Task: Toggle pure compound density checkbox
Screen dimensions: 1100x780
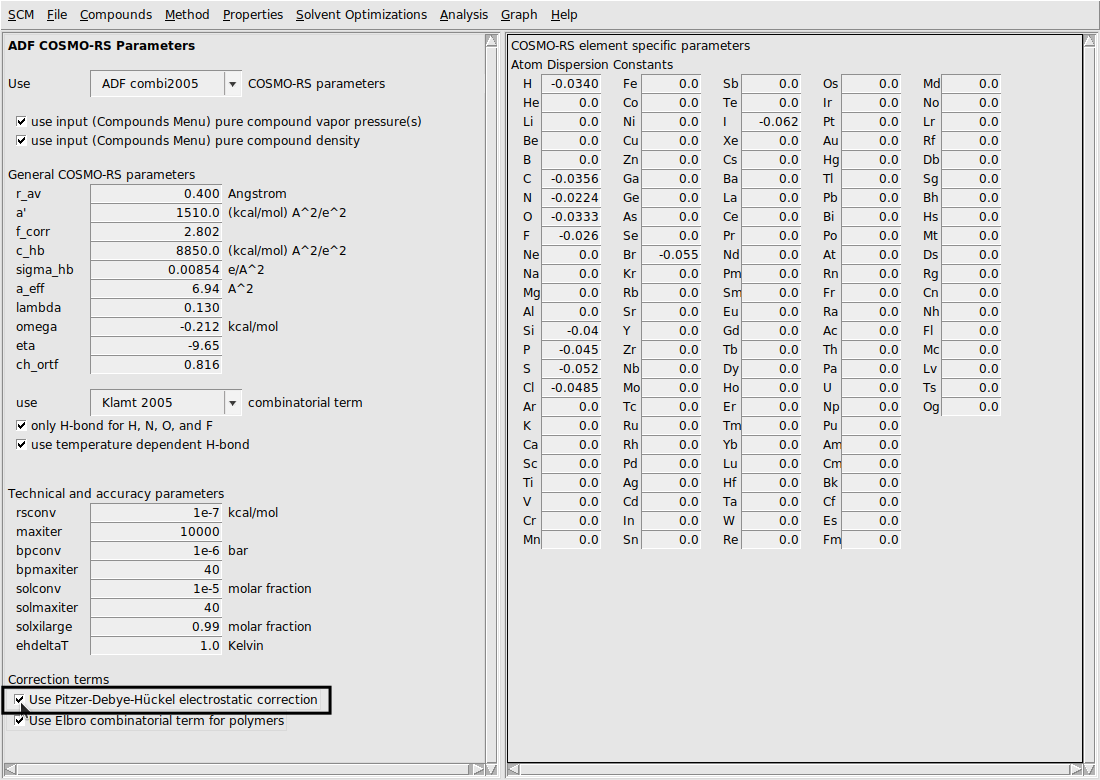Action: tap(21, 141)
